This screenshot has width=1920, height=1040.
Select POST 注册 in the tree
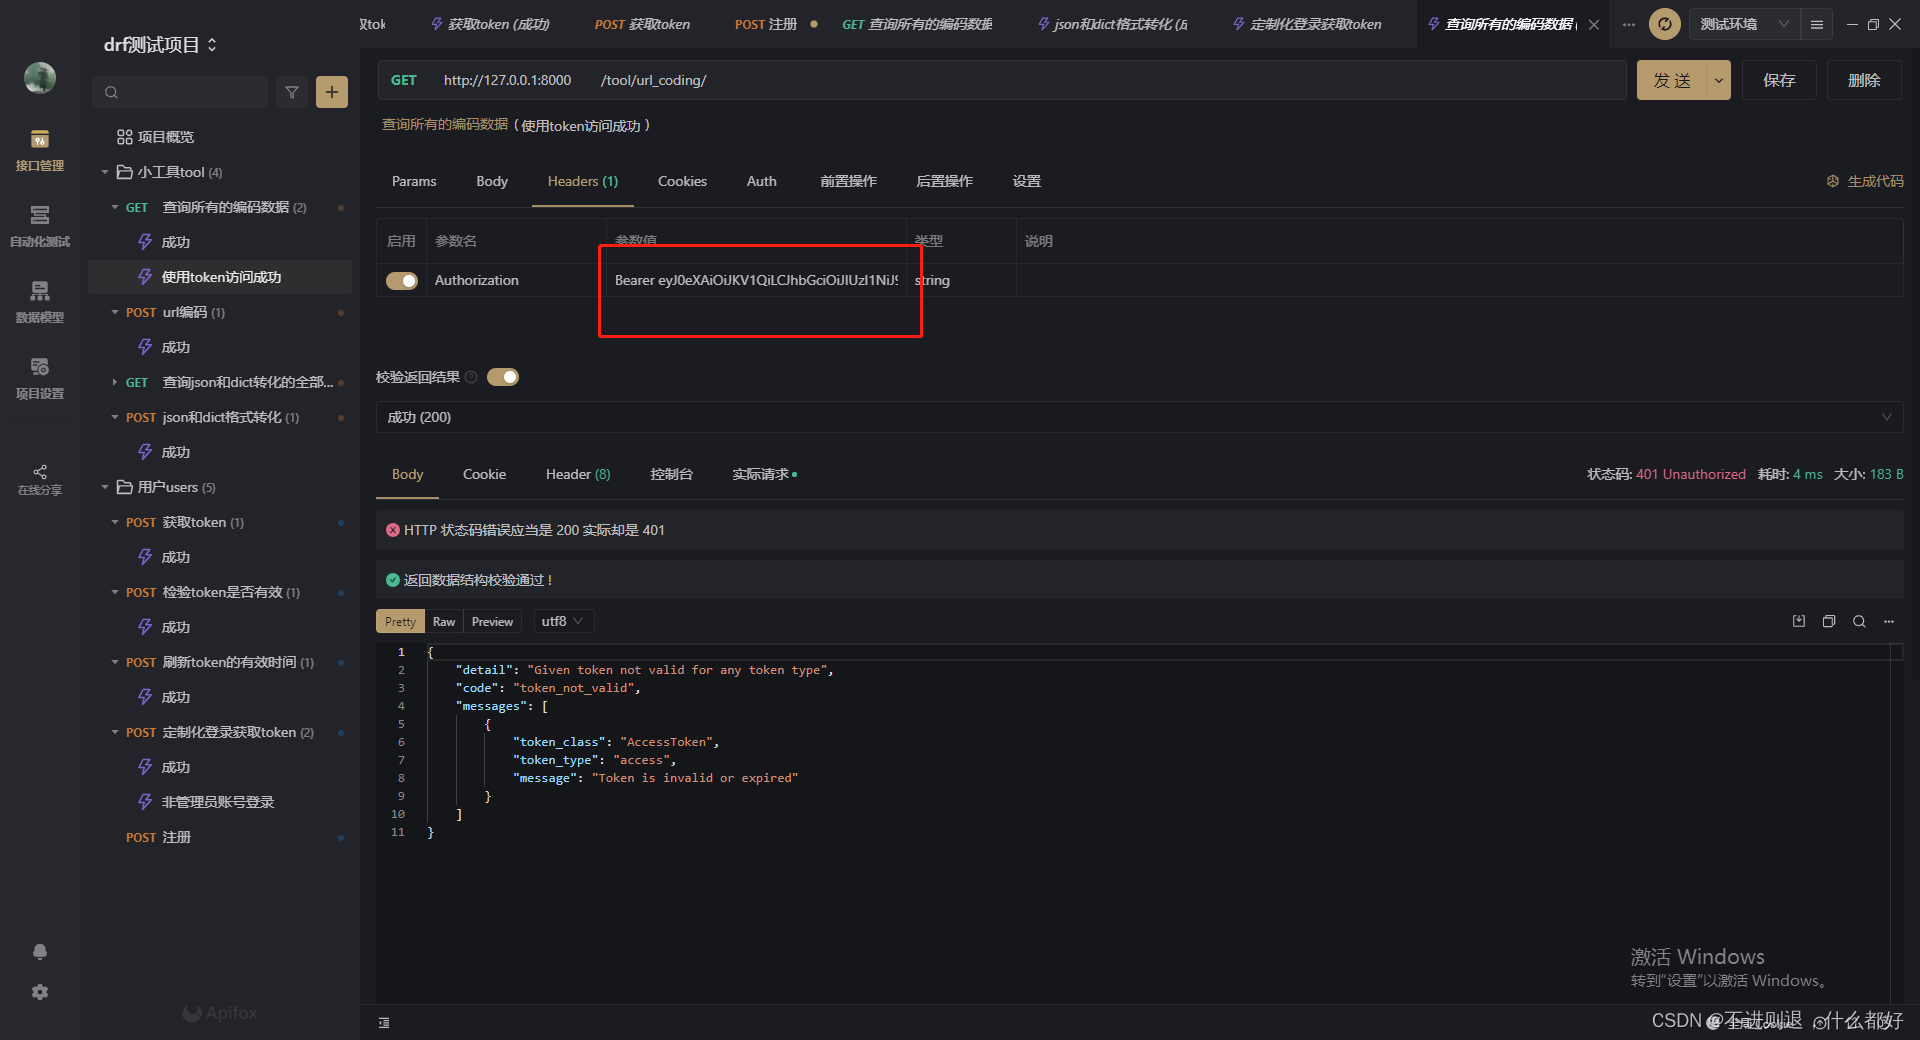158,837
